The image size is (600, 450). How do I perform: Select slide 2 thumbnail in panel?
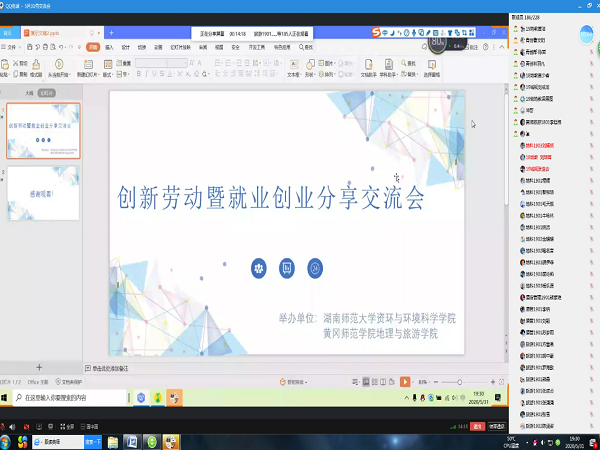click(x=43, y=193)
